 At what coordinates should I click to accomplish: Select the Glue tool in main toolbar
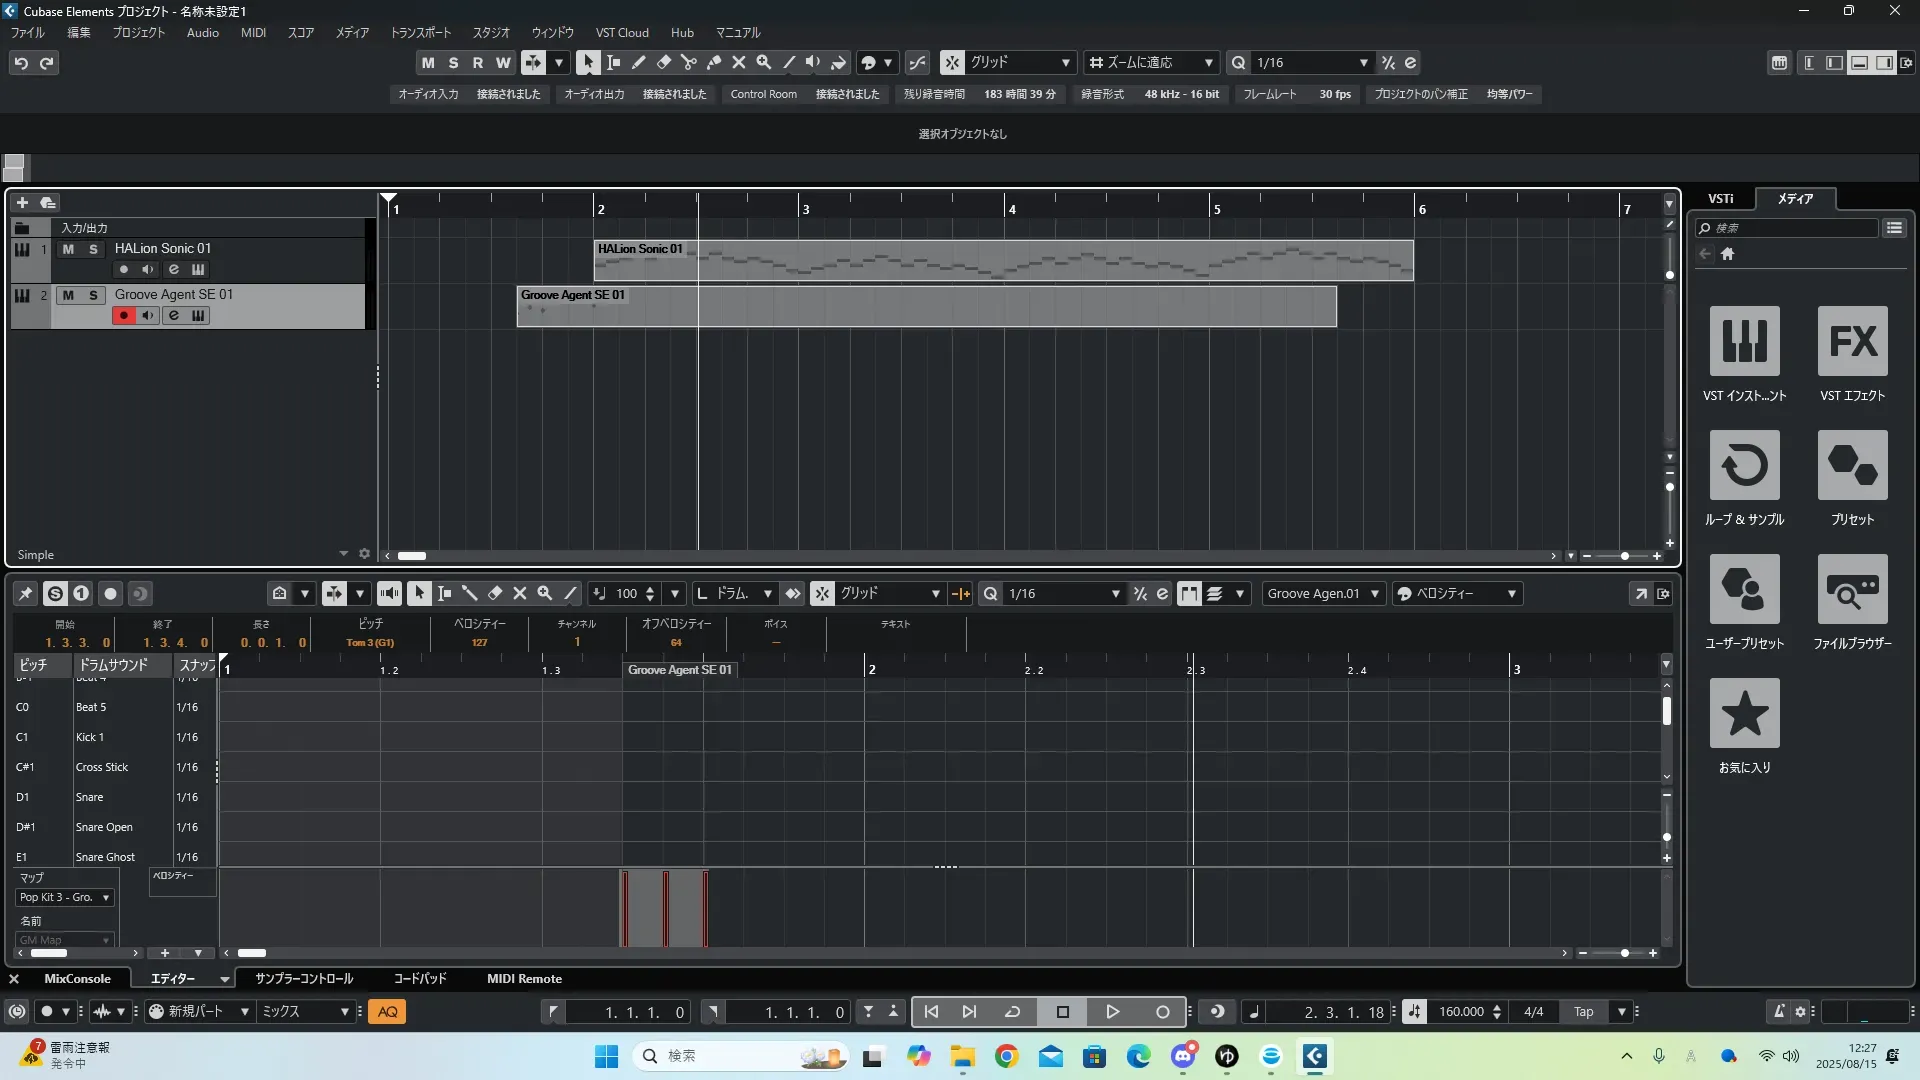(713, 62)
